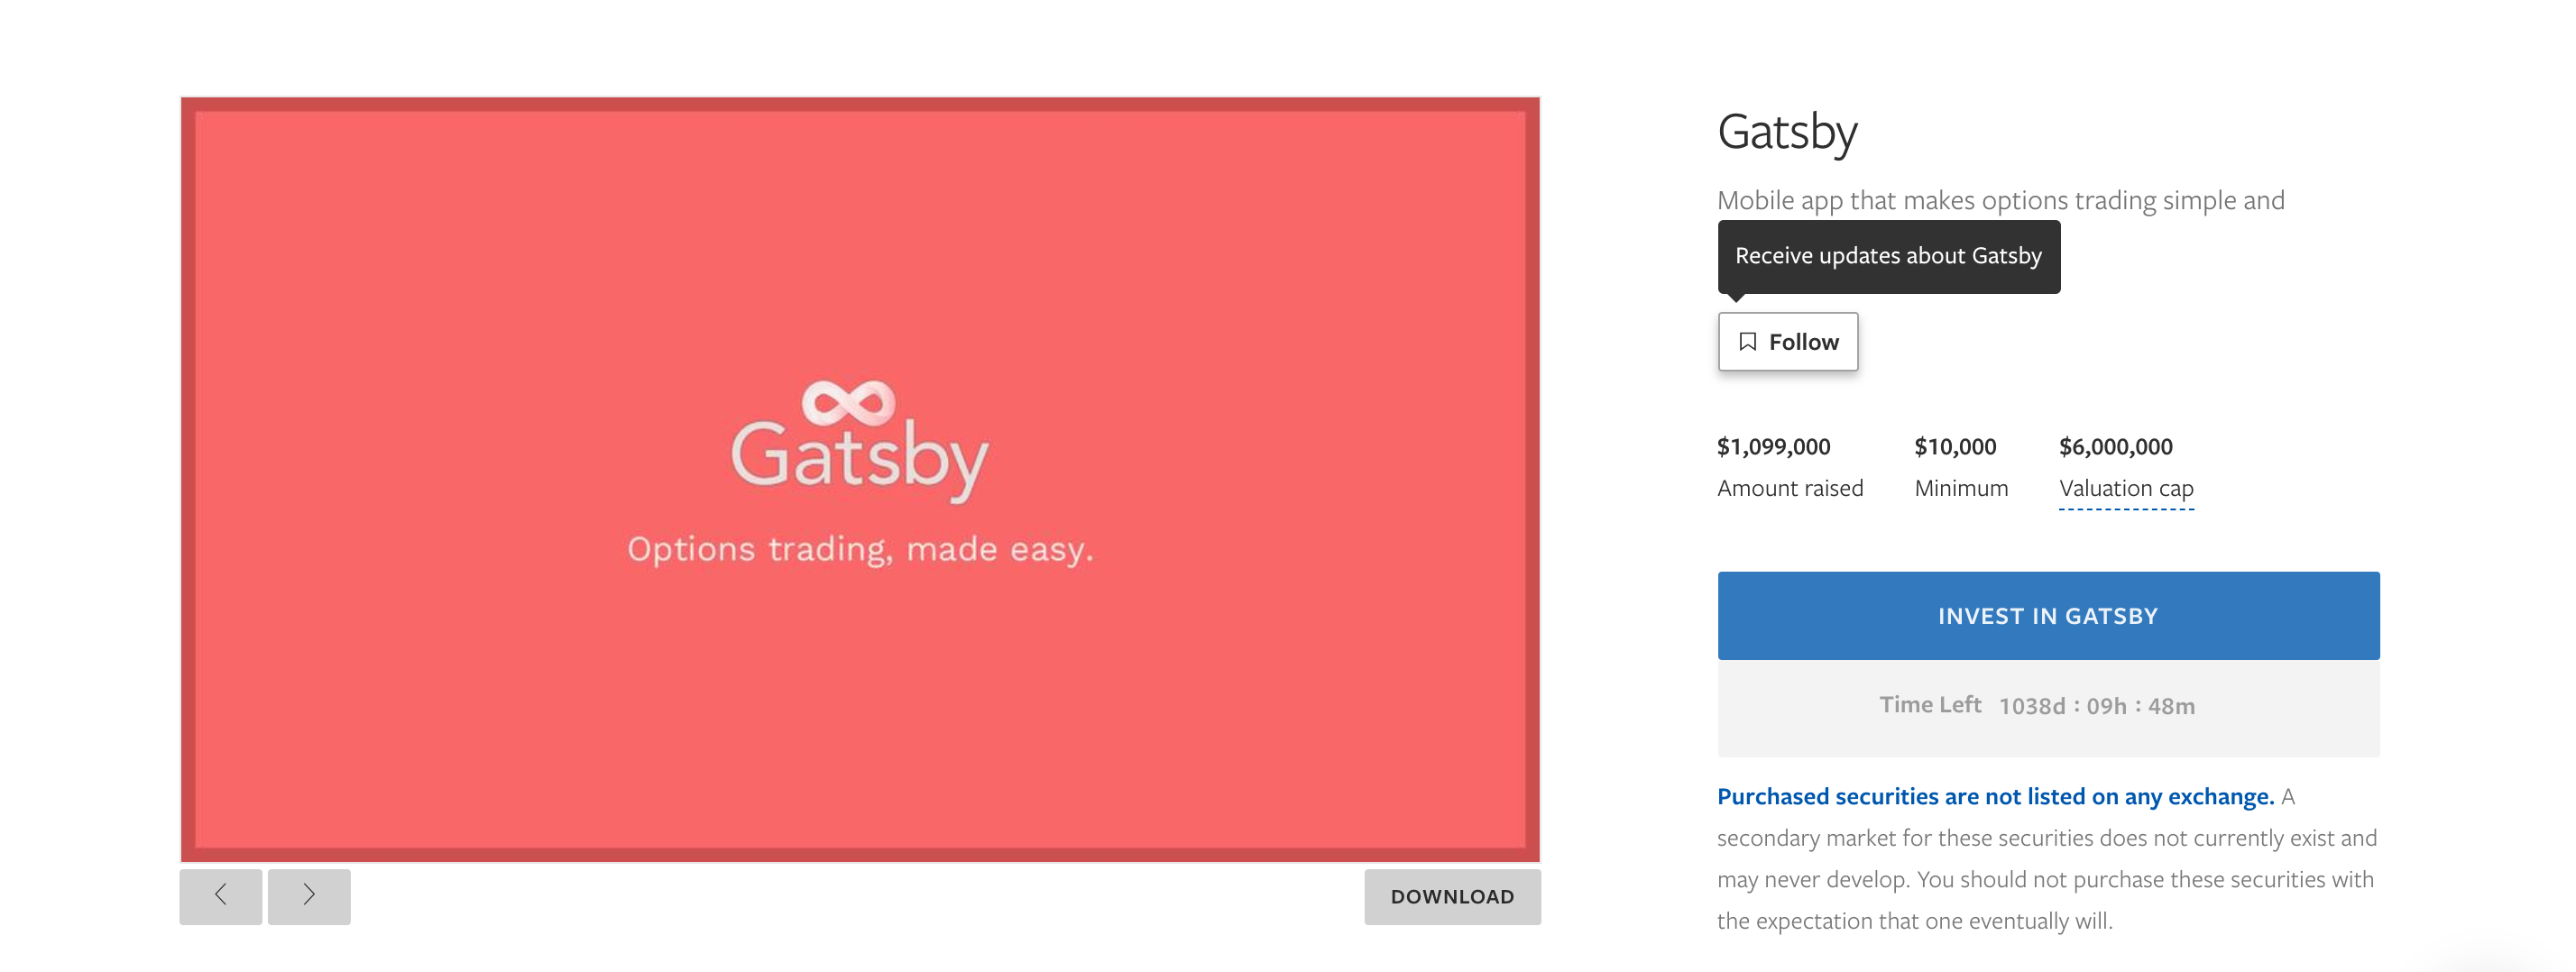Click the $10,000 minimum figure
This screenshot has width=2576, height=972.
point(1955,447)
